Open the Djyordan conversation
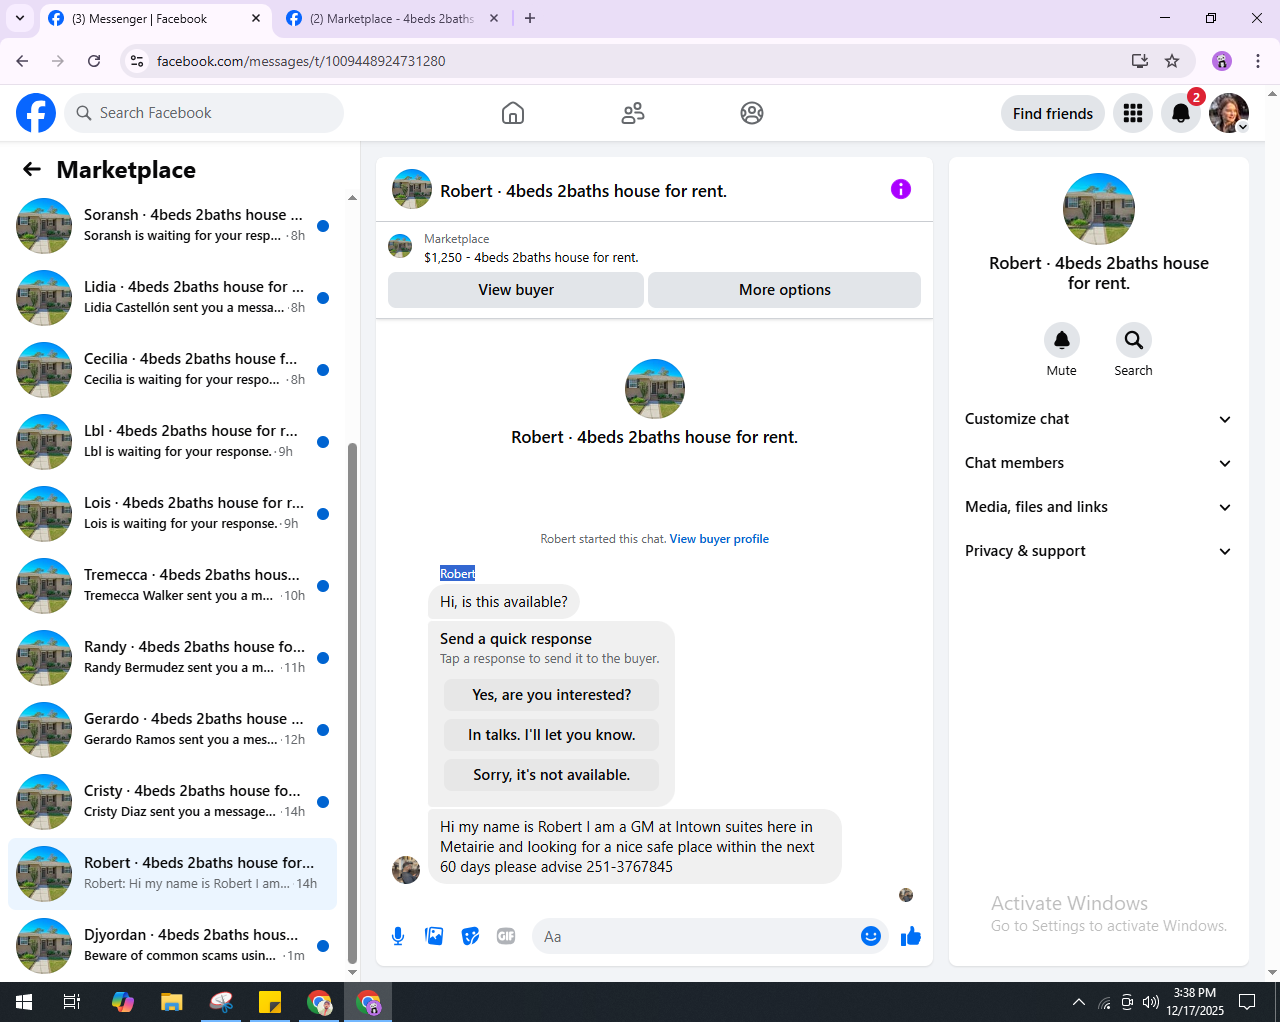This screenshot has width=1280, height=1022. 172,946
